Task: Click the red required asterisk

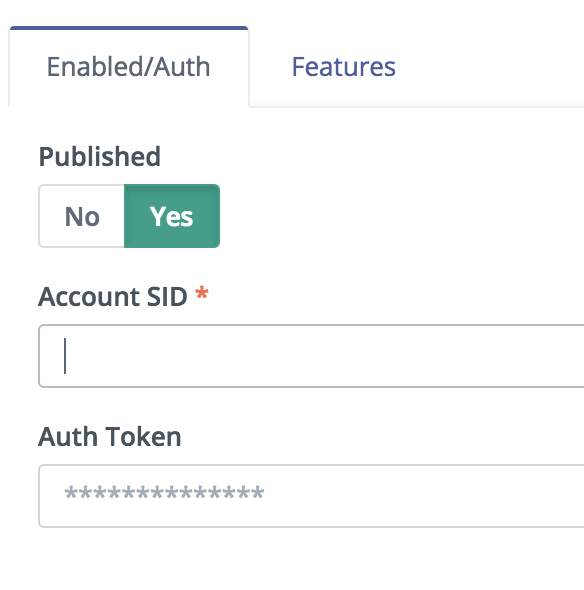Action: click(202, 293)
